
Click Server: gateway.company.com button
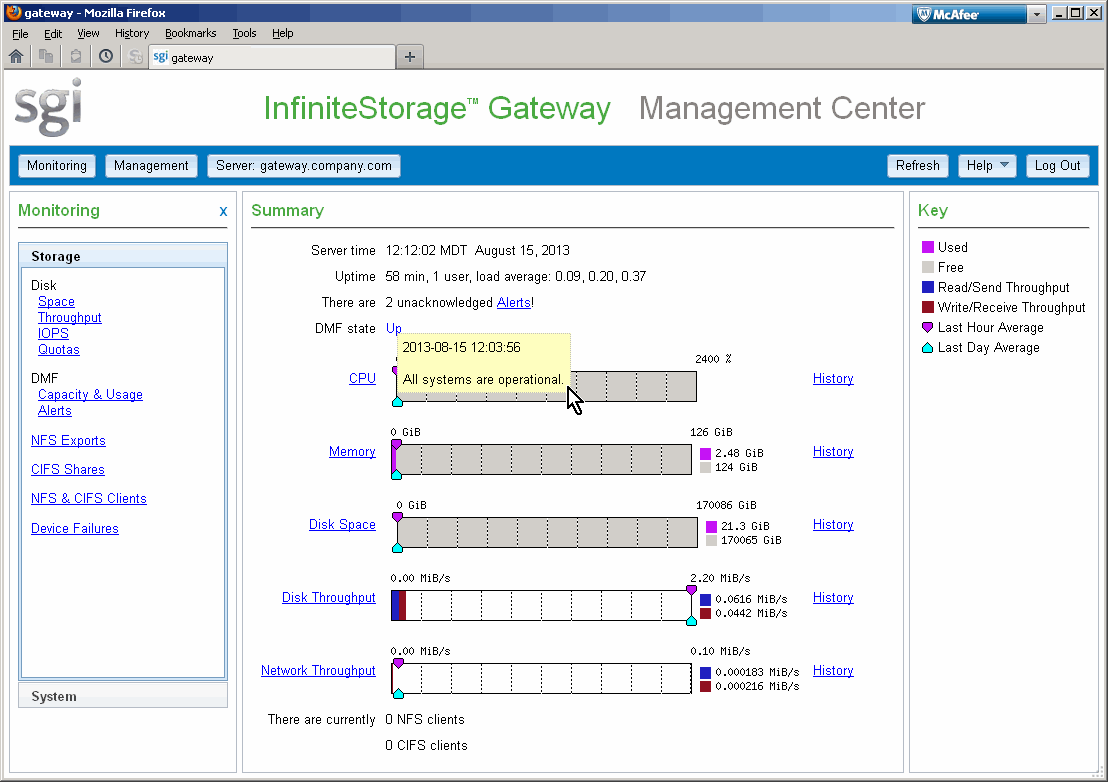[304, 165]
